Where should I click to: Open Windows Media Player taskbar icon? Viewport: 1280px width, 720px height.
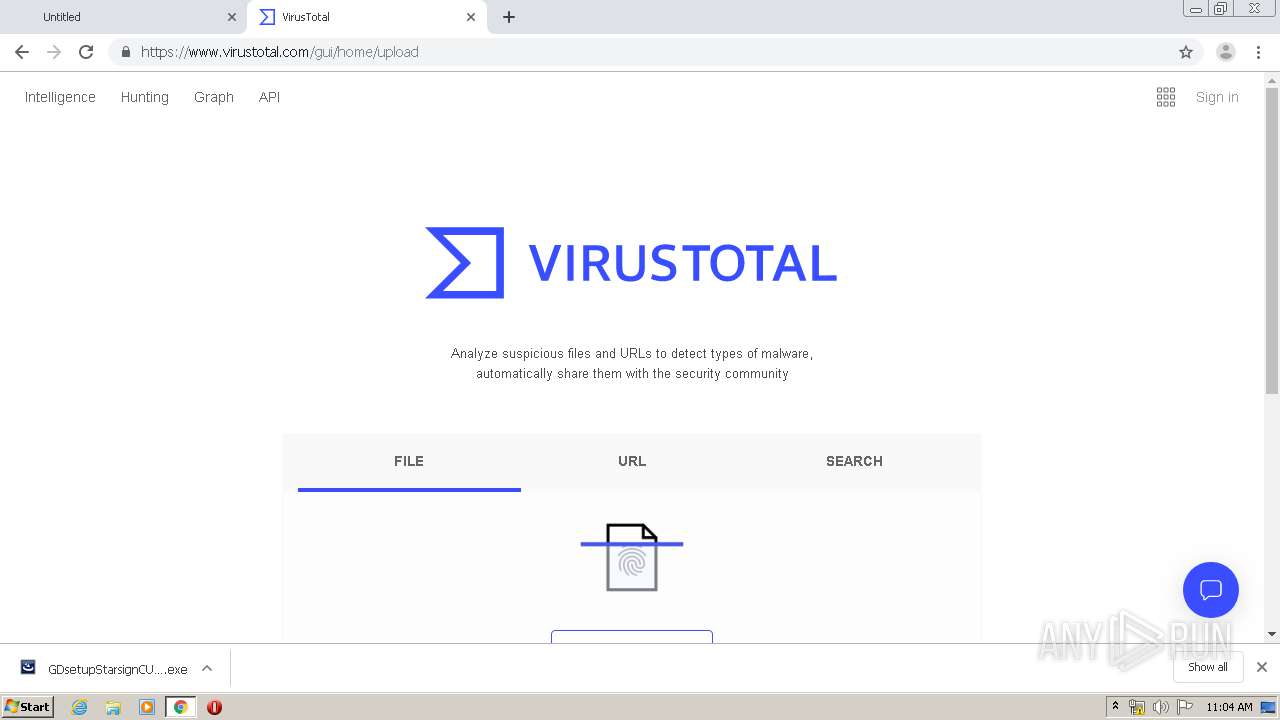coord(147,707)
